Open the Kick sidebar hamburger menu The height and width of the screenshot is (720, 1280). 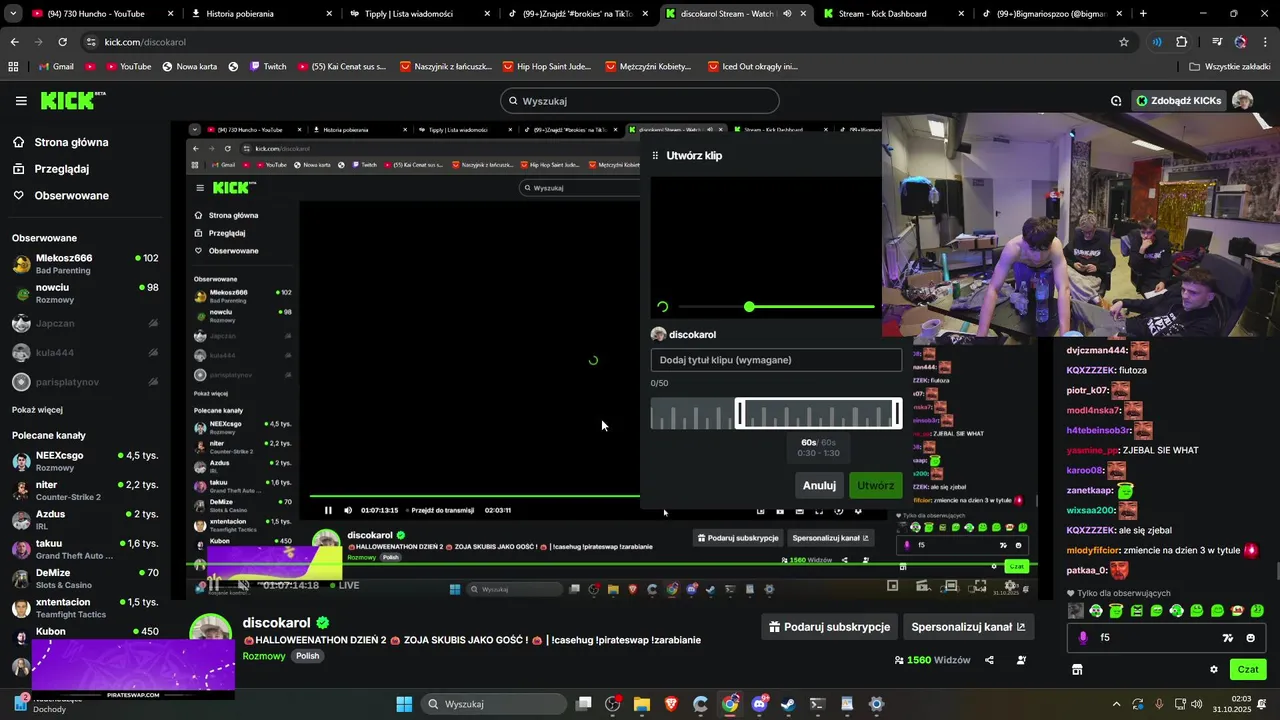click(x=21, y=101)
